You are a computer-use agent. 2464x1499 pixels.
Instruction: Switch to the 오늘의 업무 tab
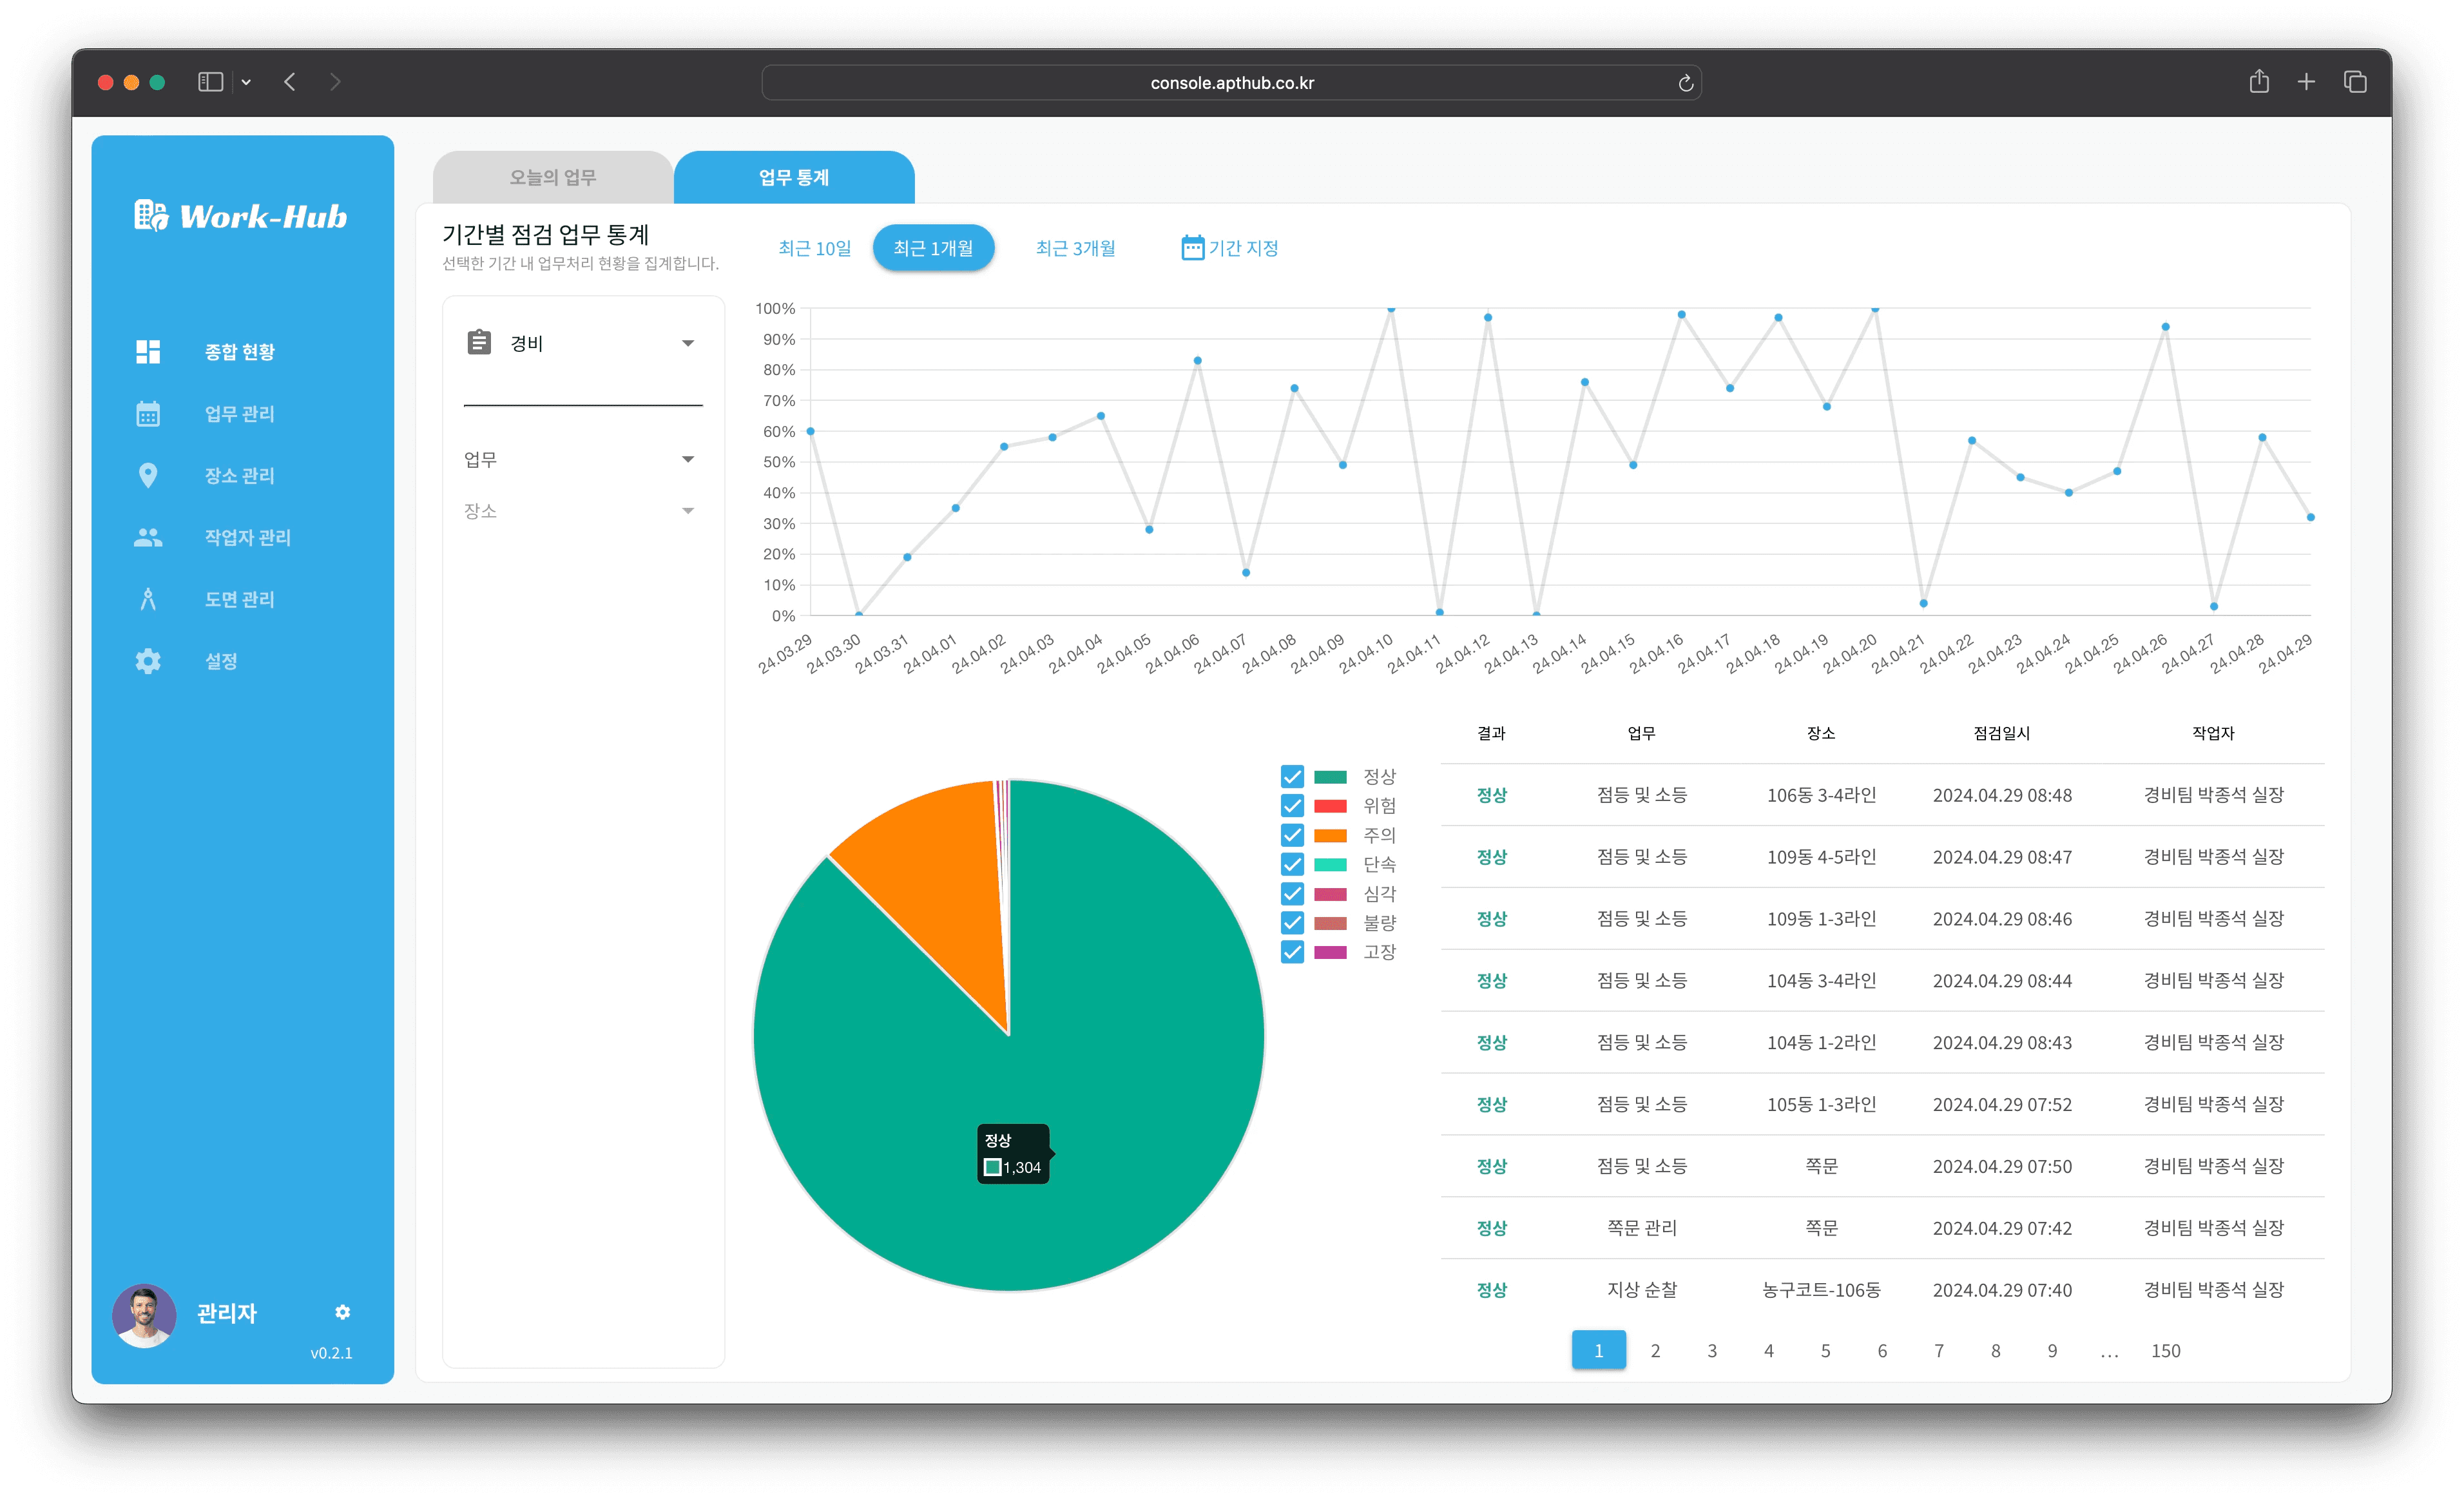[x=552, y=178]
